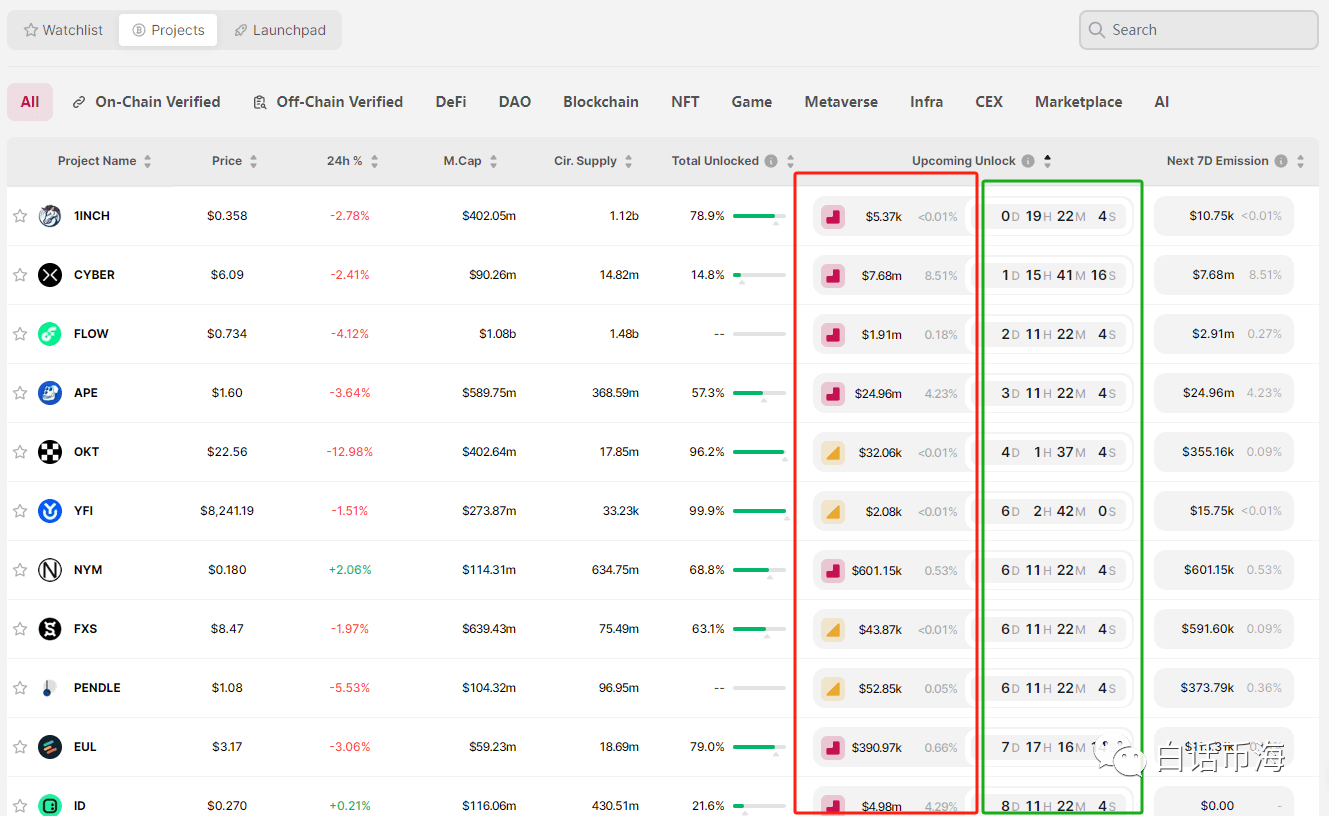Image resolution: width=1329 pixels, height=816 pixels.
Task: Toggle the watchlist star for NYM
Action: coord(20,570)
